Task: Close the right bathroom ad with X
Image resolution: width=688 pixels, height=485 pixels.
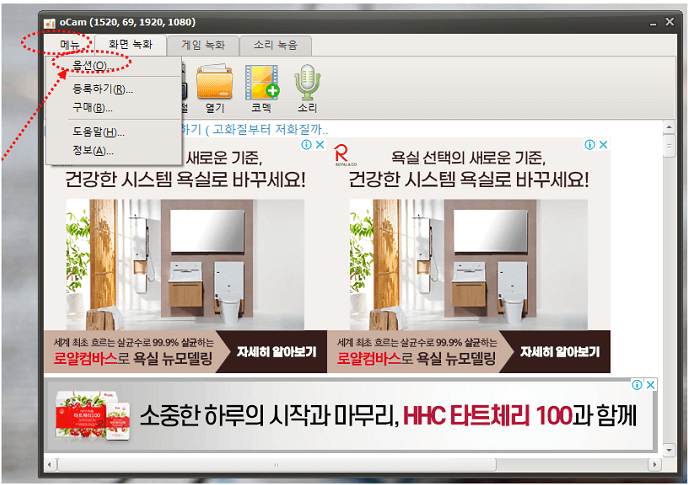Action: (603, 144)
